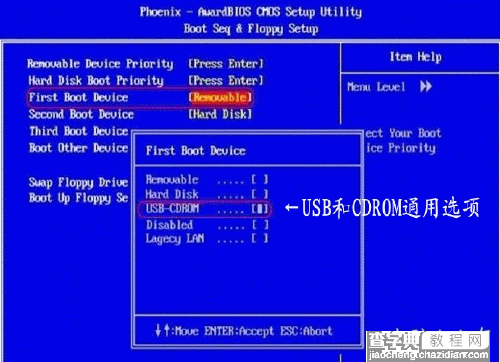Open Hard Disk Boot Priority Press Enter value

226,80
